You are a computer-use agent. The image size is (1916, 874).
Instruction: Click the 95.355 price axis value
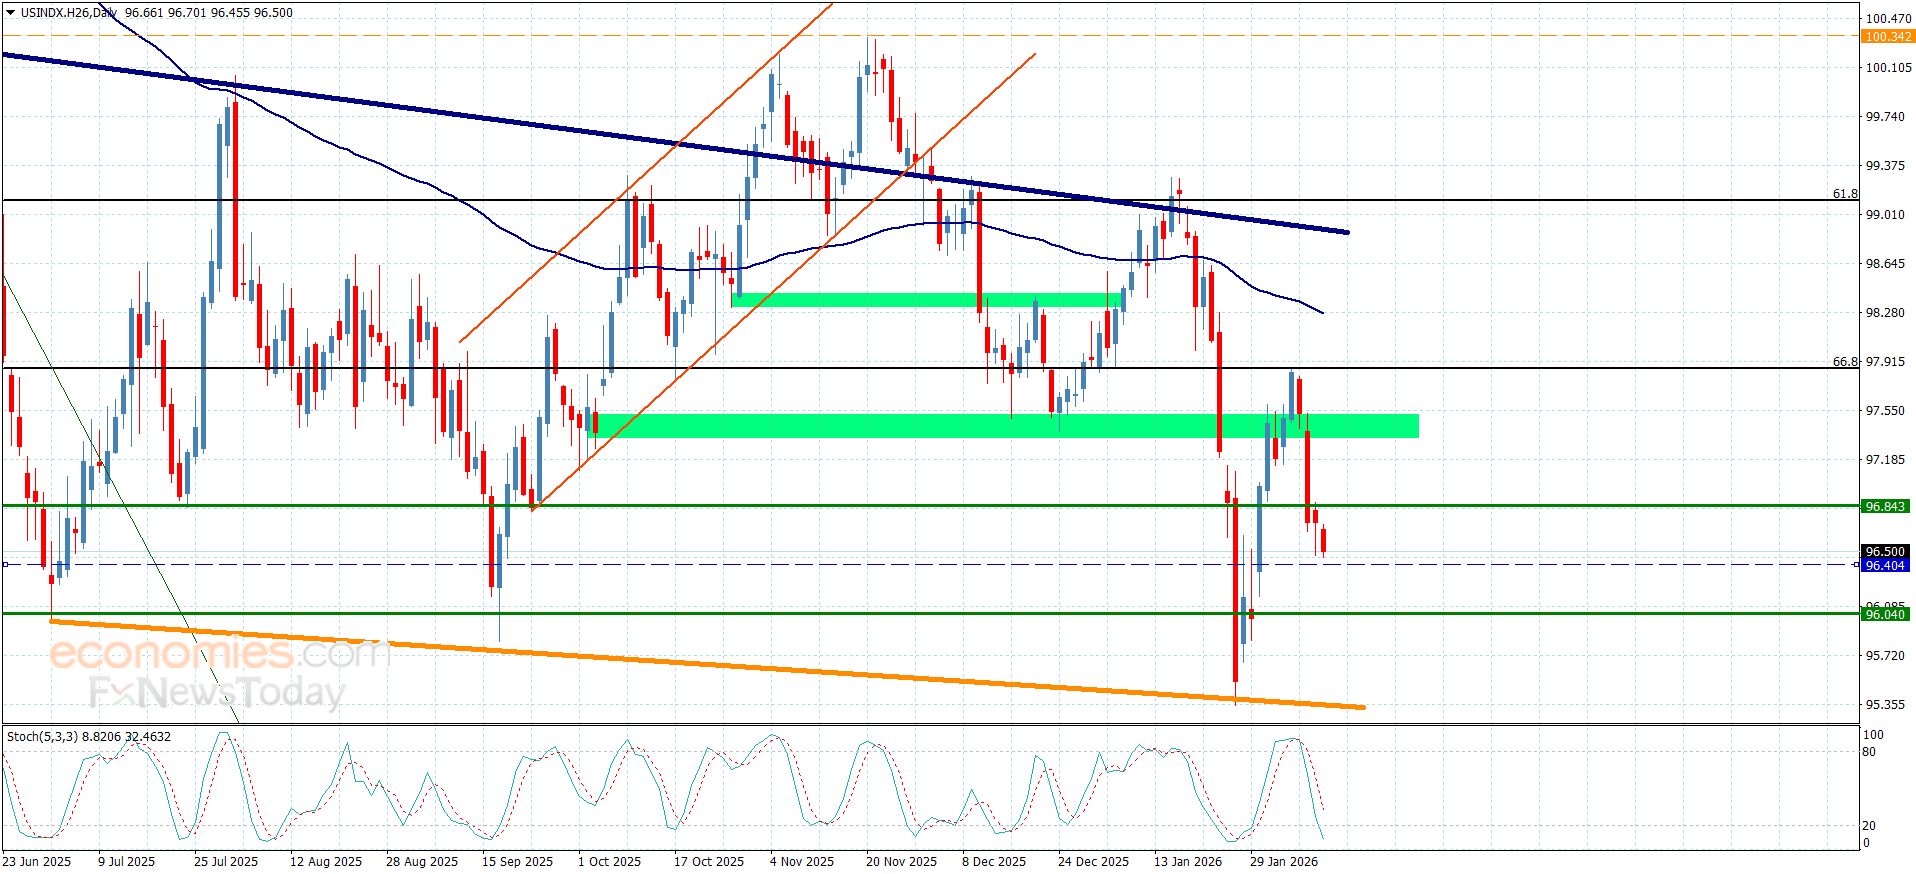1885,705
